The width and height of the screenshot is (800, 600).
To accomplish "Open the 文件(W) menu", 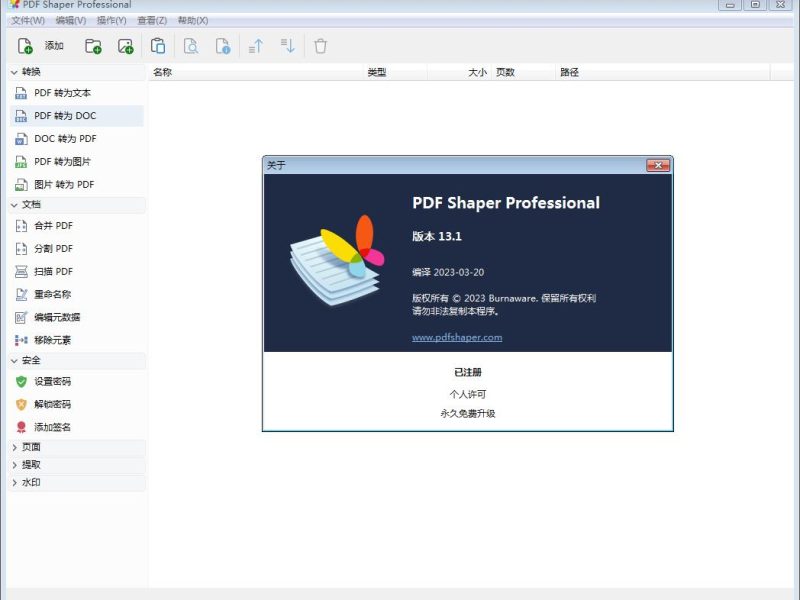I will click(x=28, y=20).
